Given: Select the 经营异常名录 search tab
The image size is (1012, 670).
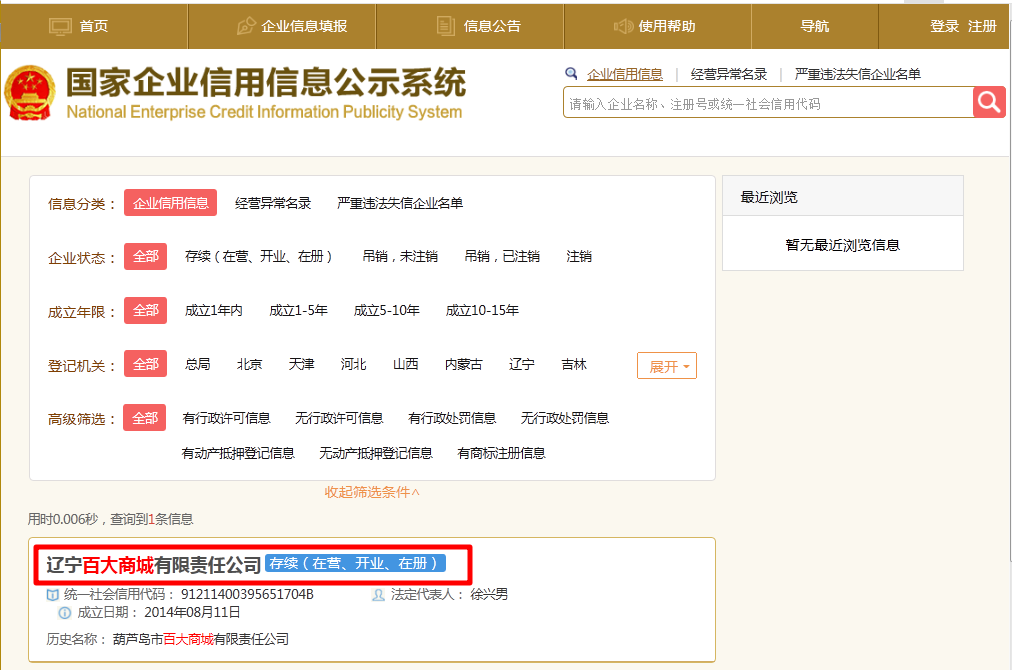Looking at the screenshot, I should click(x=729, y=74).
